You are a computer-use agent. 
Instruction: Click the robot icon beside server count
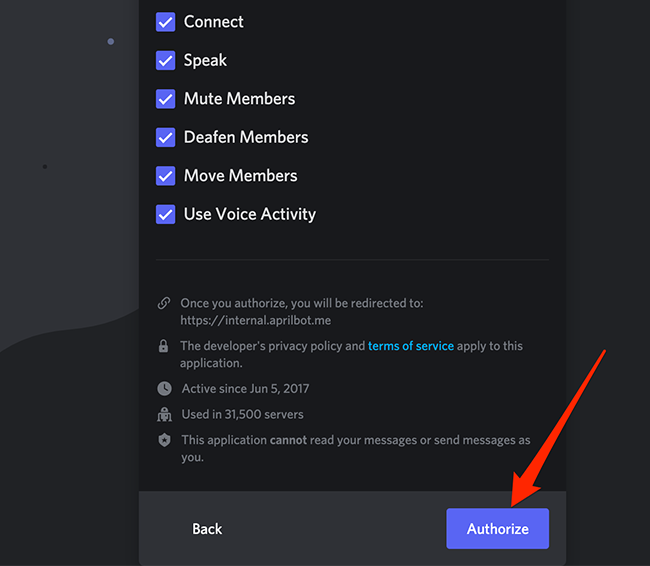click(164, 414)
